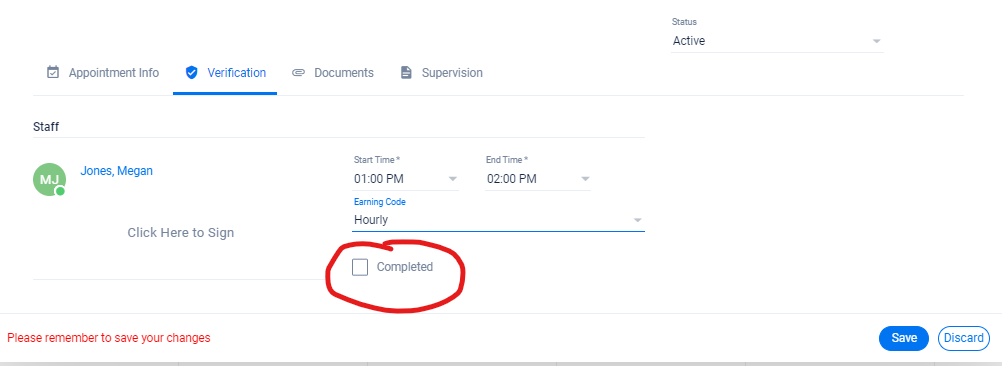Click the Documents paperclip icon
The height and width of the screenshot is (366, 1002).
[x=298, y=73]
